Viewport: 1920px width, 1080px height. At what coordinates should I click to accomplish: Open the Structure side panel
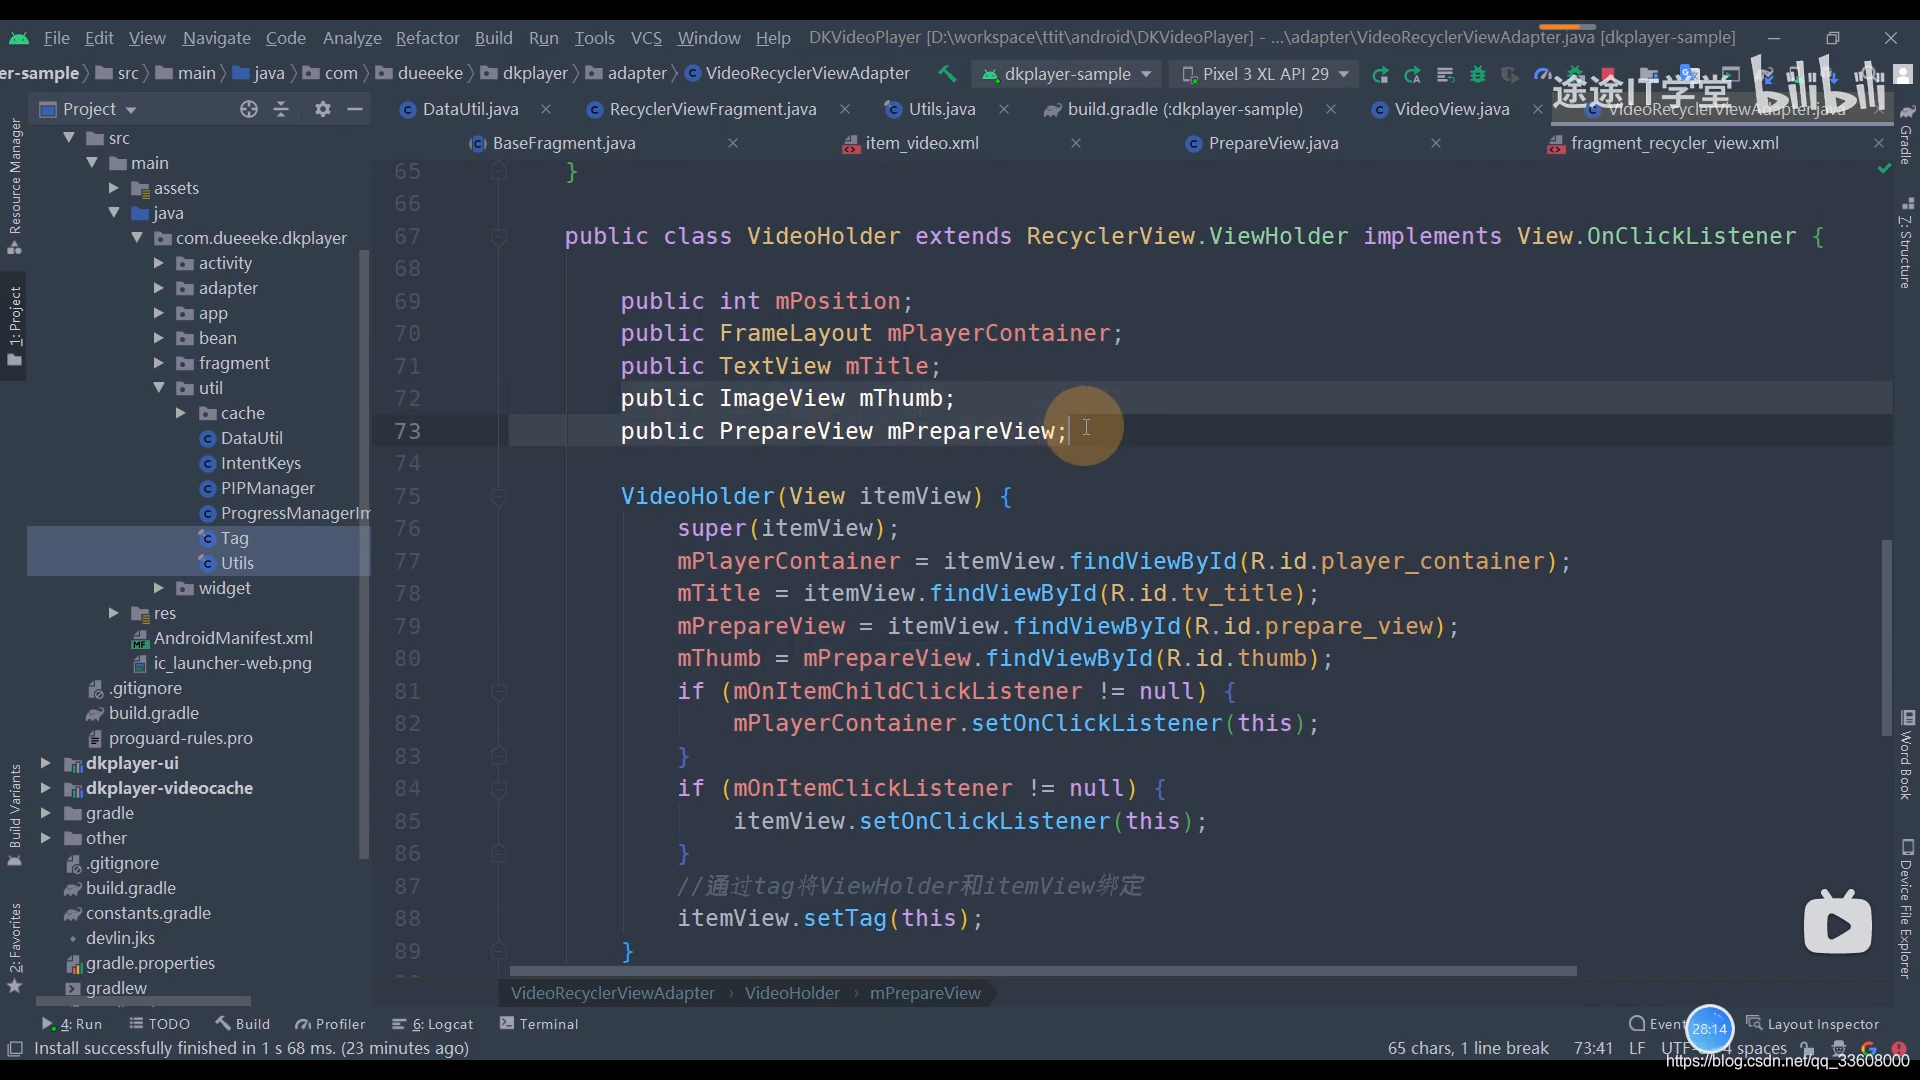point(1906,243)
